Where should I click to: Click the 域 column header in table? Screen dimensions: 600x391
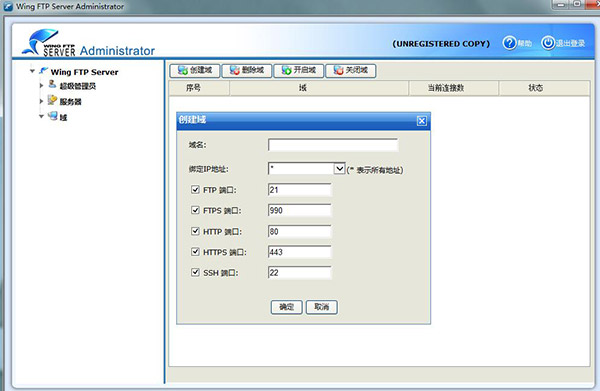pos(319,88)
